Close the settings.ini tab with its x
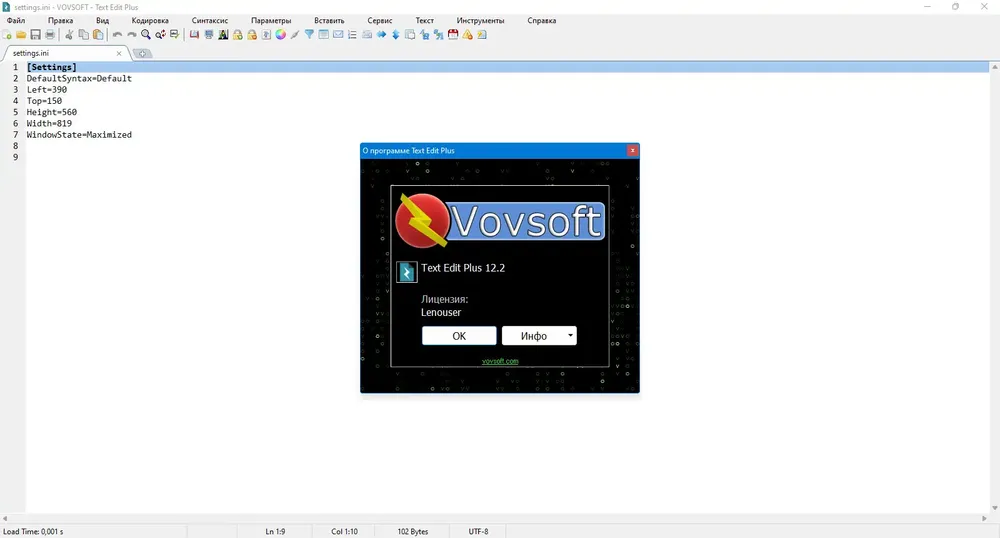Screen dimensions: 1000x538 [119, 54]
